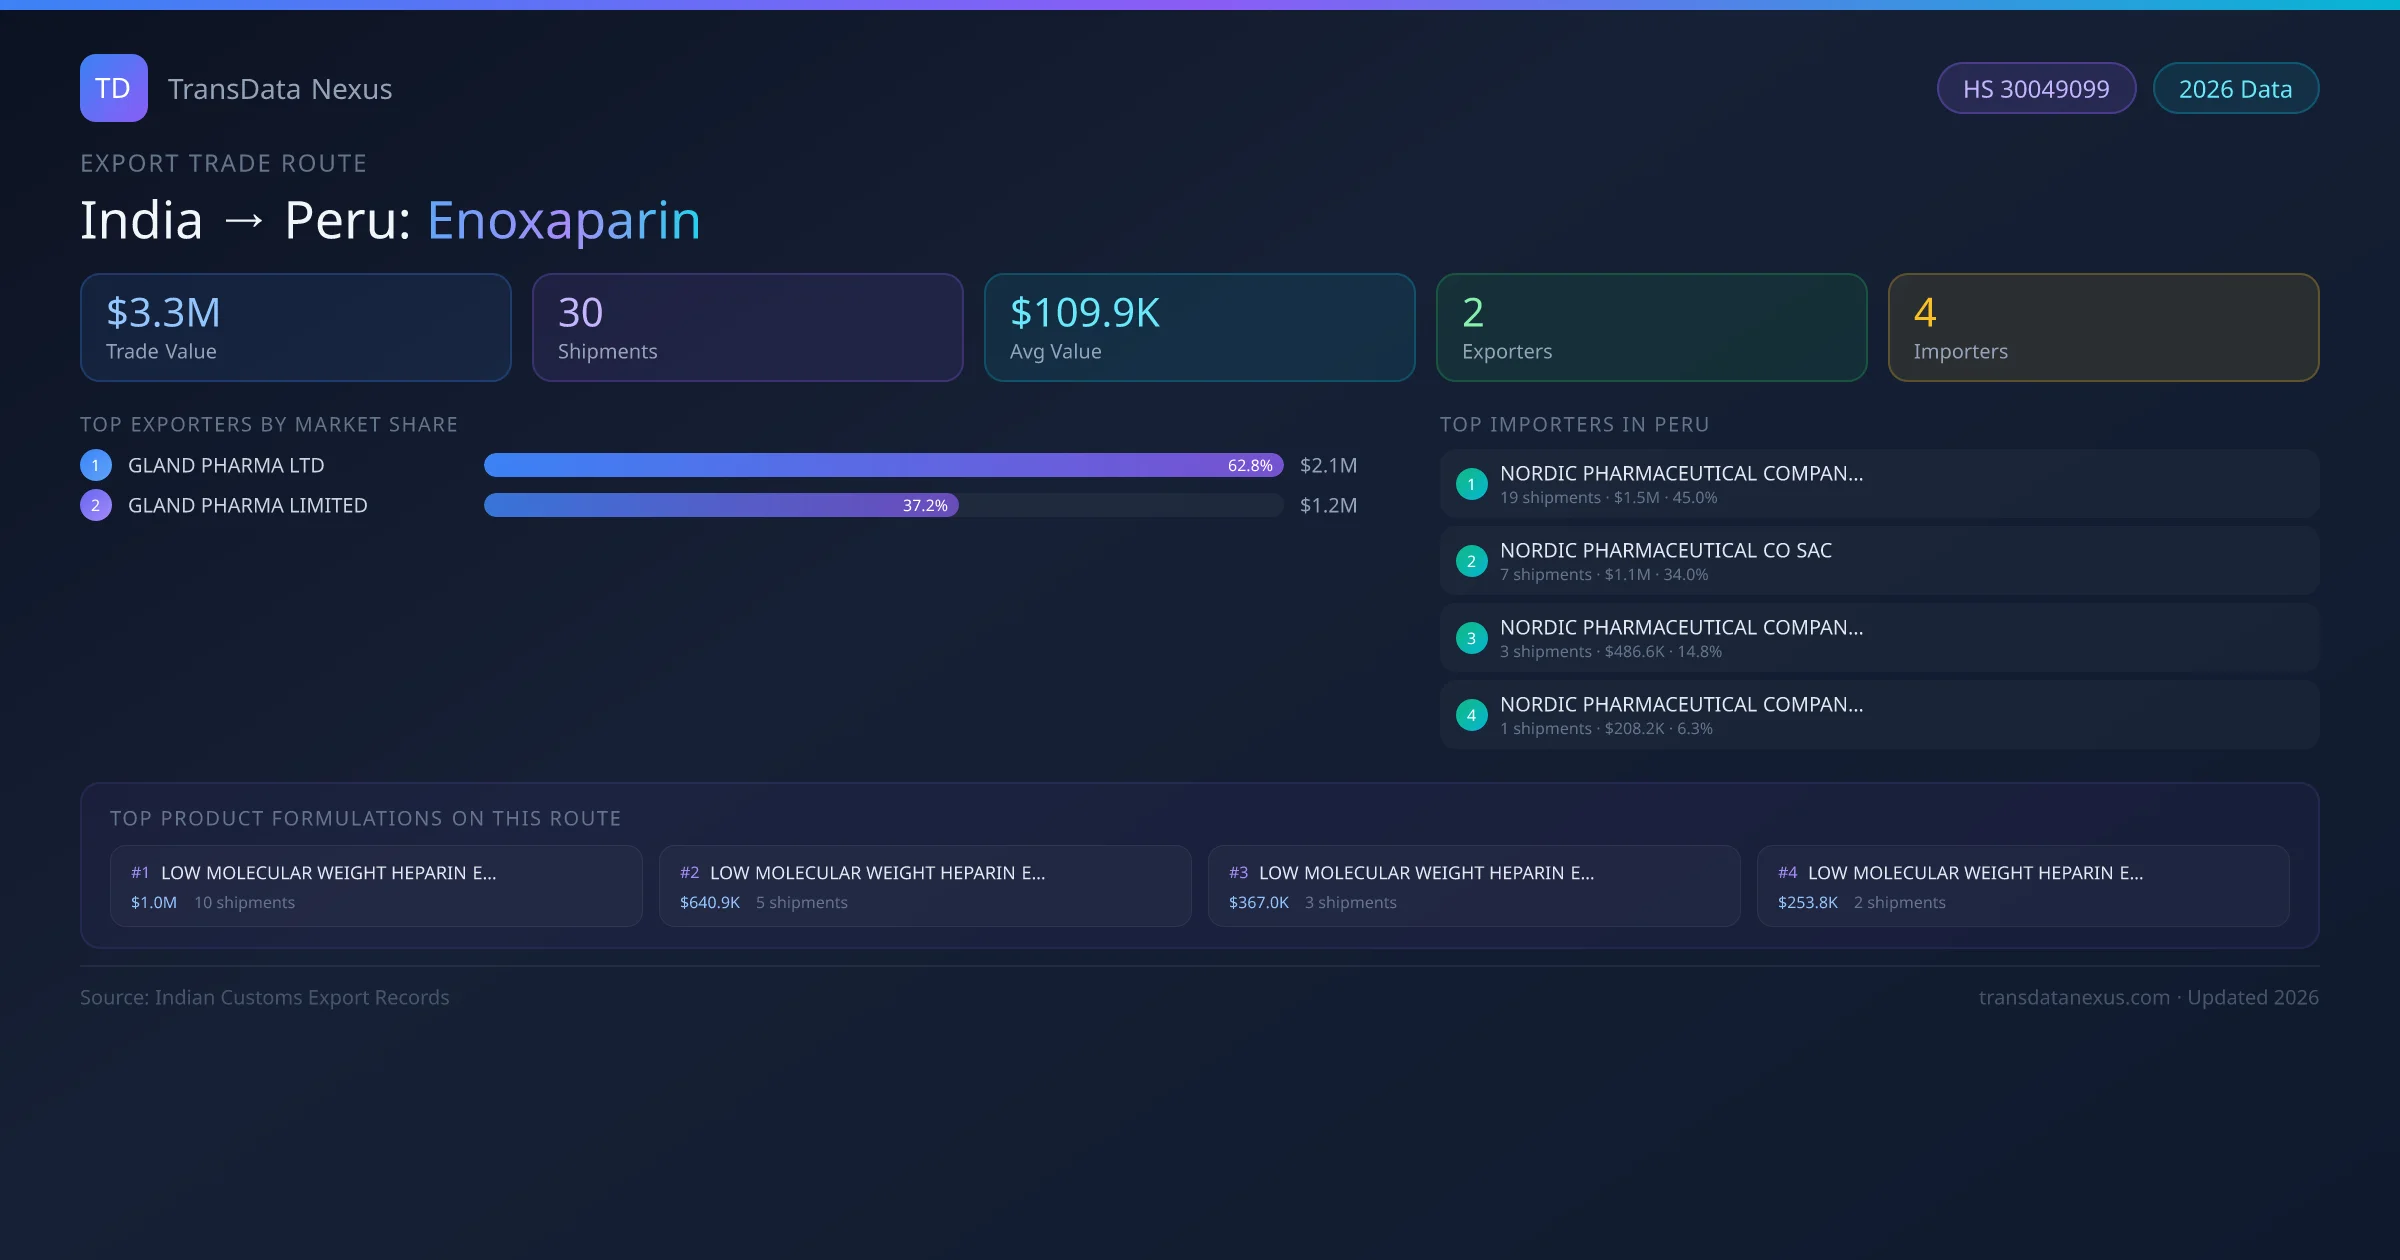Viewport: 2400px width, 1260px height.
Task: Click the 37.2% market share bar
Action: click(720, 505)
